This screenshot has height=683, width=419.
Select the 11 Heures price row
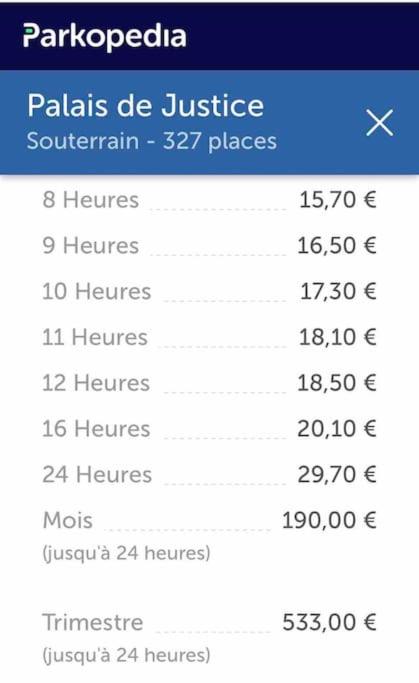coord(210,338)
